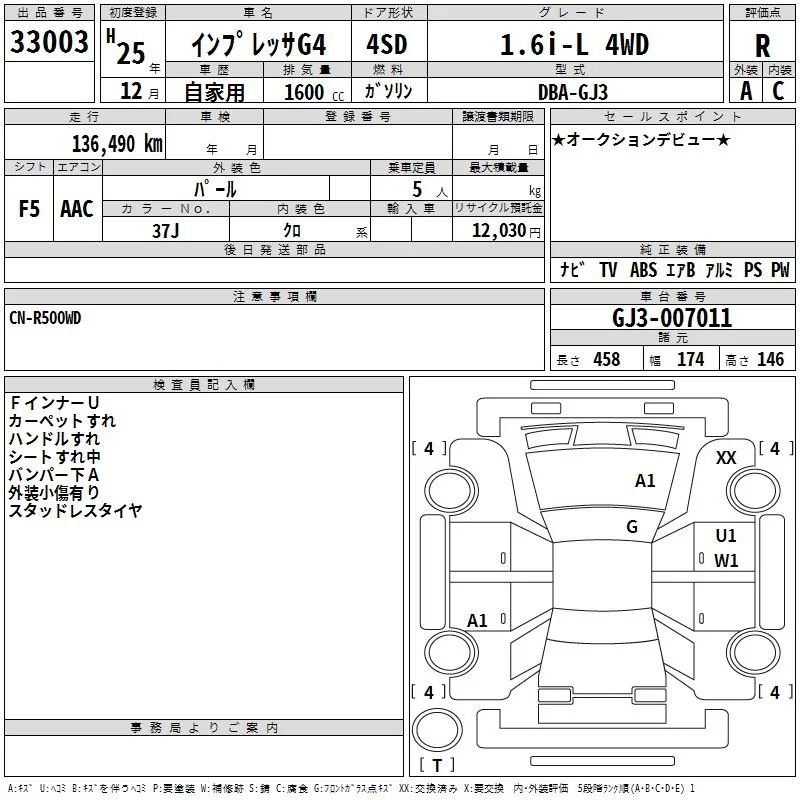The width and height of the screenshot is (800, 800).
Task: Select the スタッドレスタイヤ inspector note
Action: tap(75, 511)
